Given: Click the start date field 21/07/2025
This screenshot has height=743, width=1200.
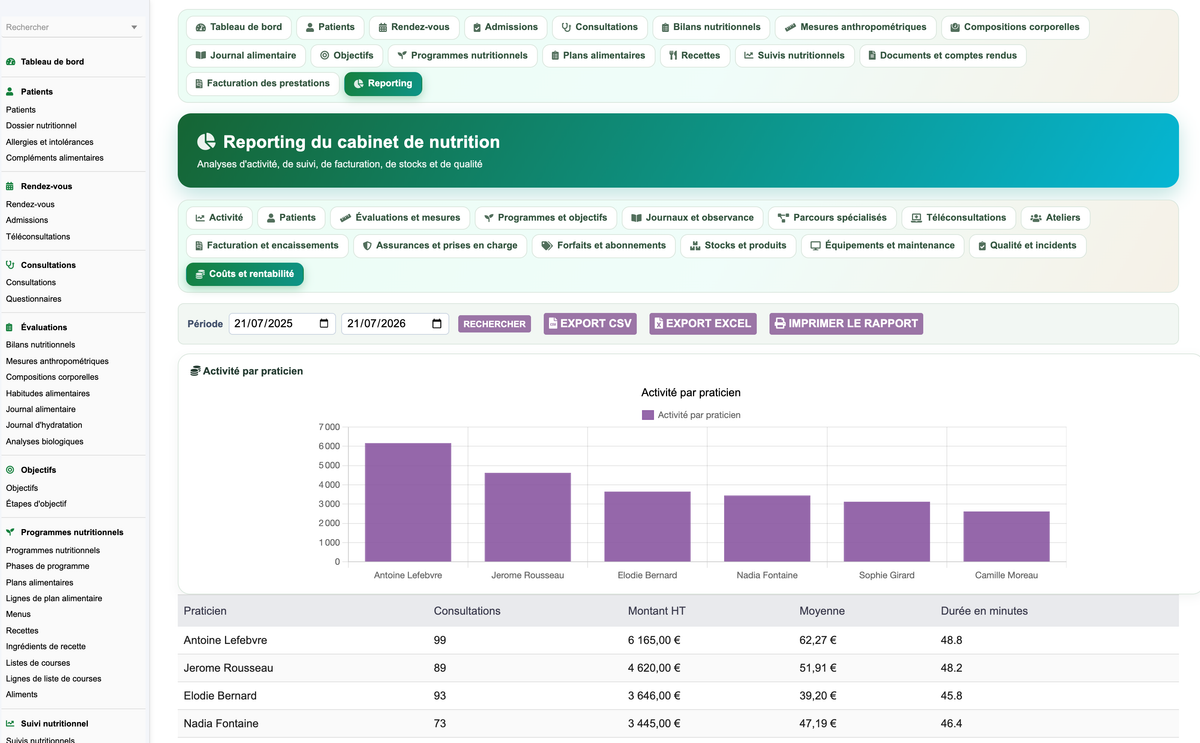Looking at the screenshot, I should pos(282,324).
